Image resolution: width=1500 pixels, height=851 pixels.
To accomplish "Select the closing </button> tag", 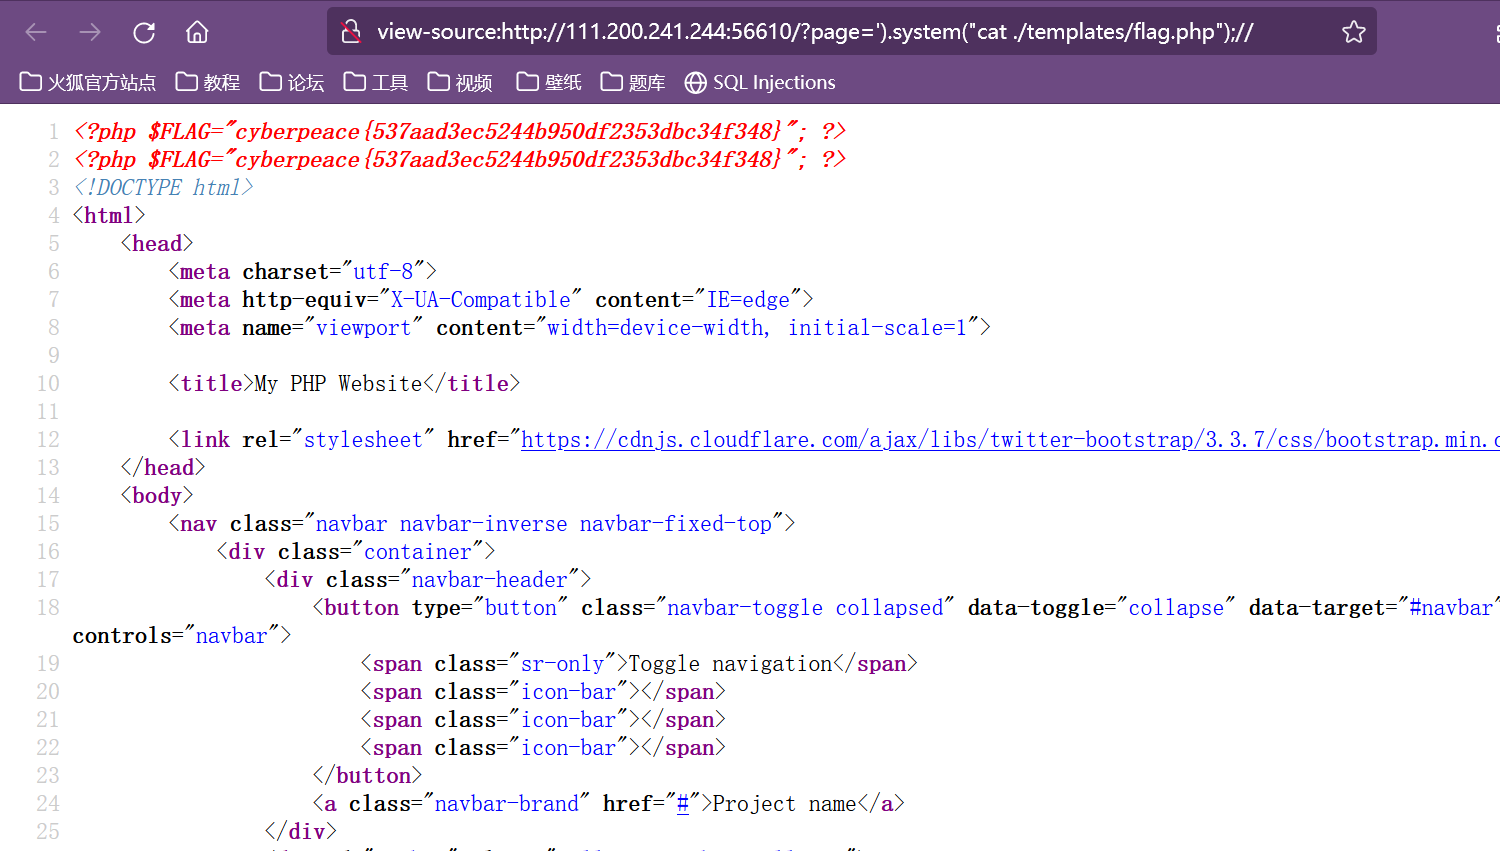I will point(367,776).
